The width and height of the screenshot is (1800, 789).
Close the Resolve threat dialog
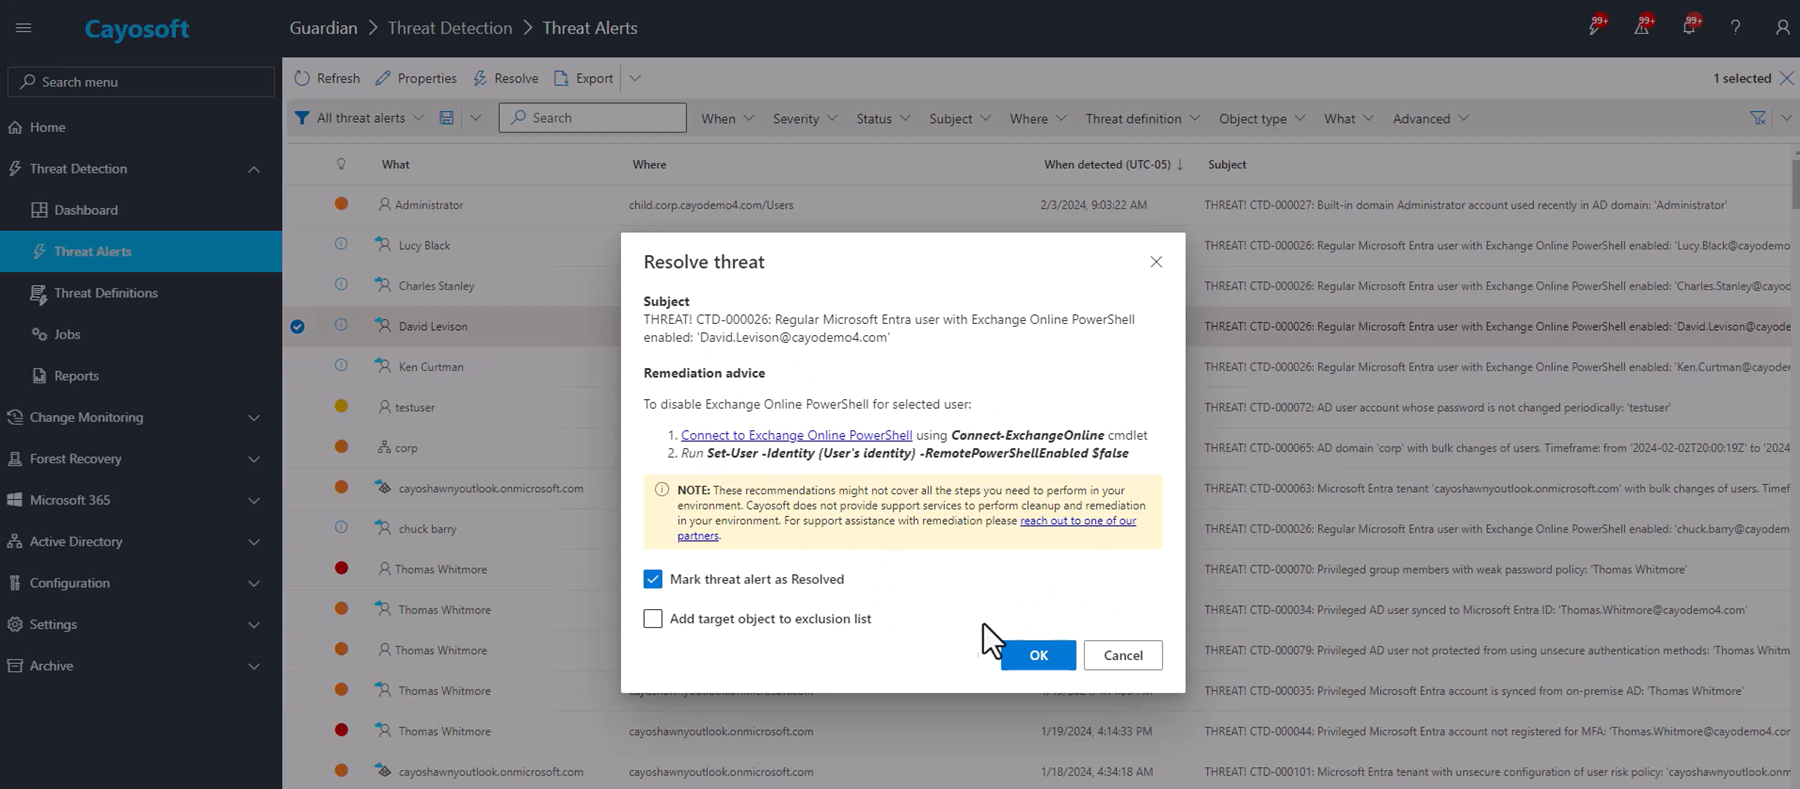1156,262
